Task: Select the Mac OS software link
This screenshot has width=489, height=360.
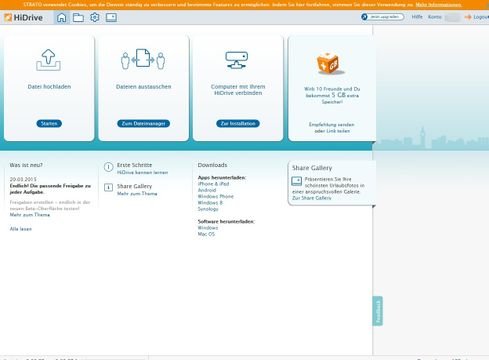Action: coord(206,234)
